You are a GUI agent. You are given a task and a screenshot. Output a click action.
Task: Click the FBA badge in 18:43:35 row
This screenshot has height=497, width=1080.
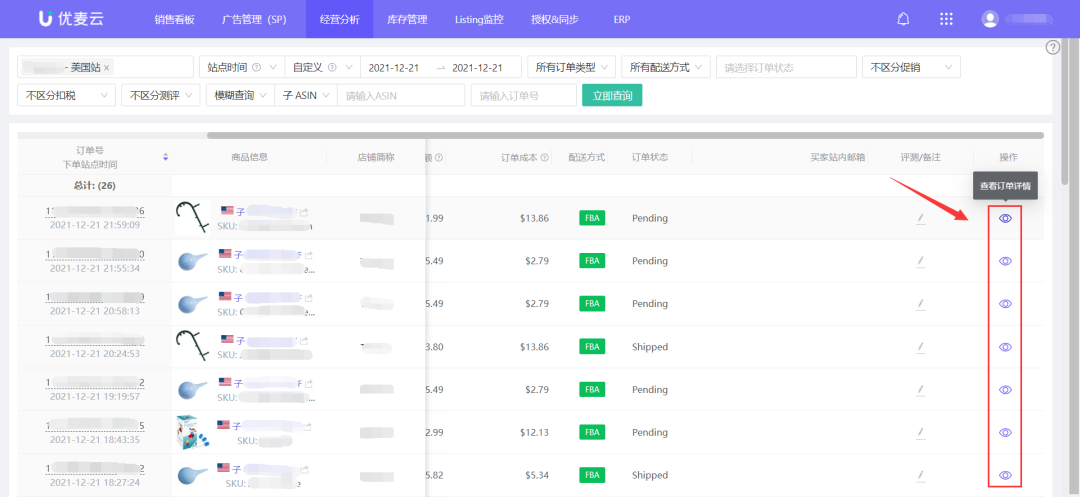(592, 432)
